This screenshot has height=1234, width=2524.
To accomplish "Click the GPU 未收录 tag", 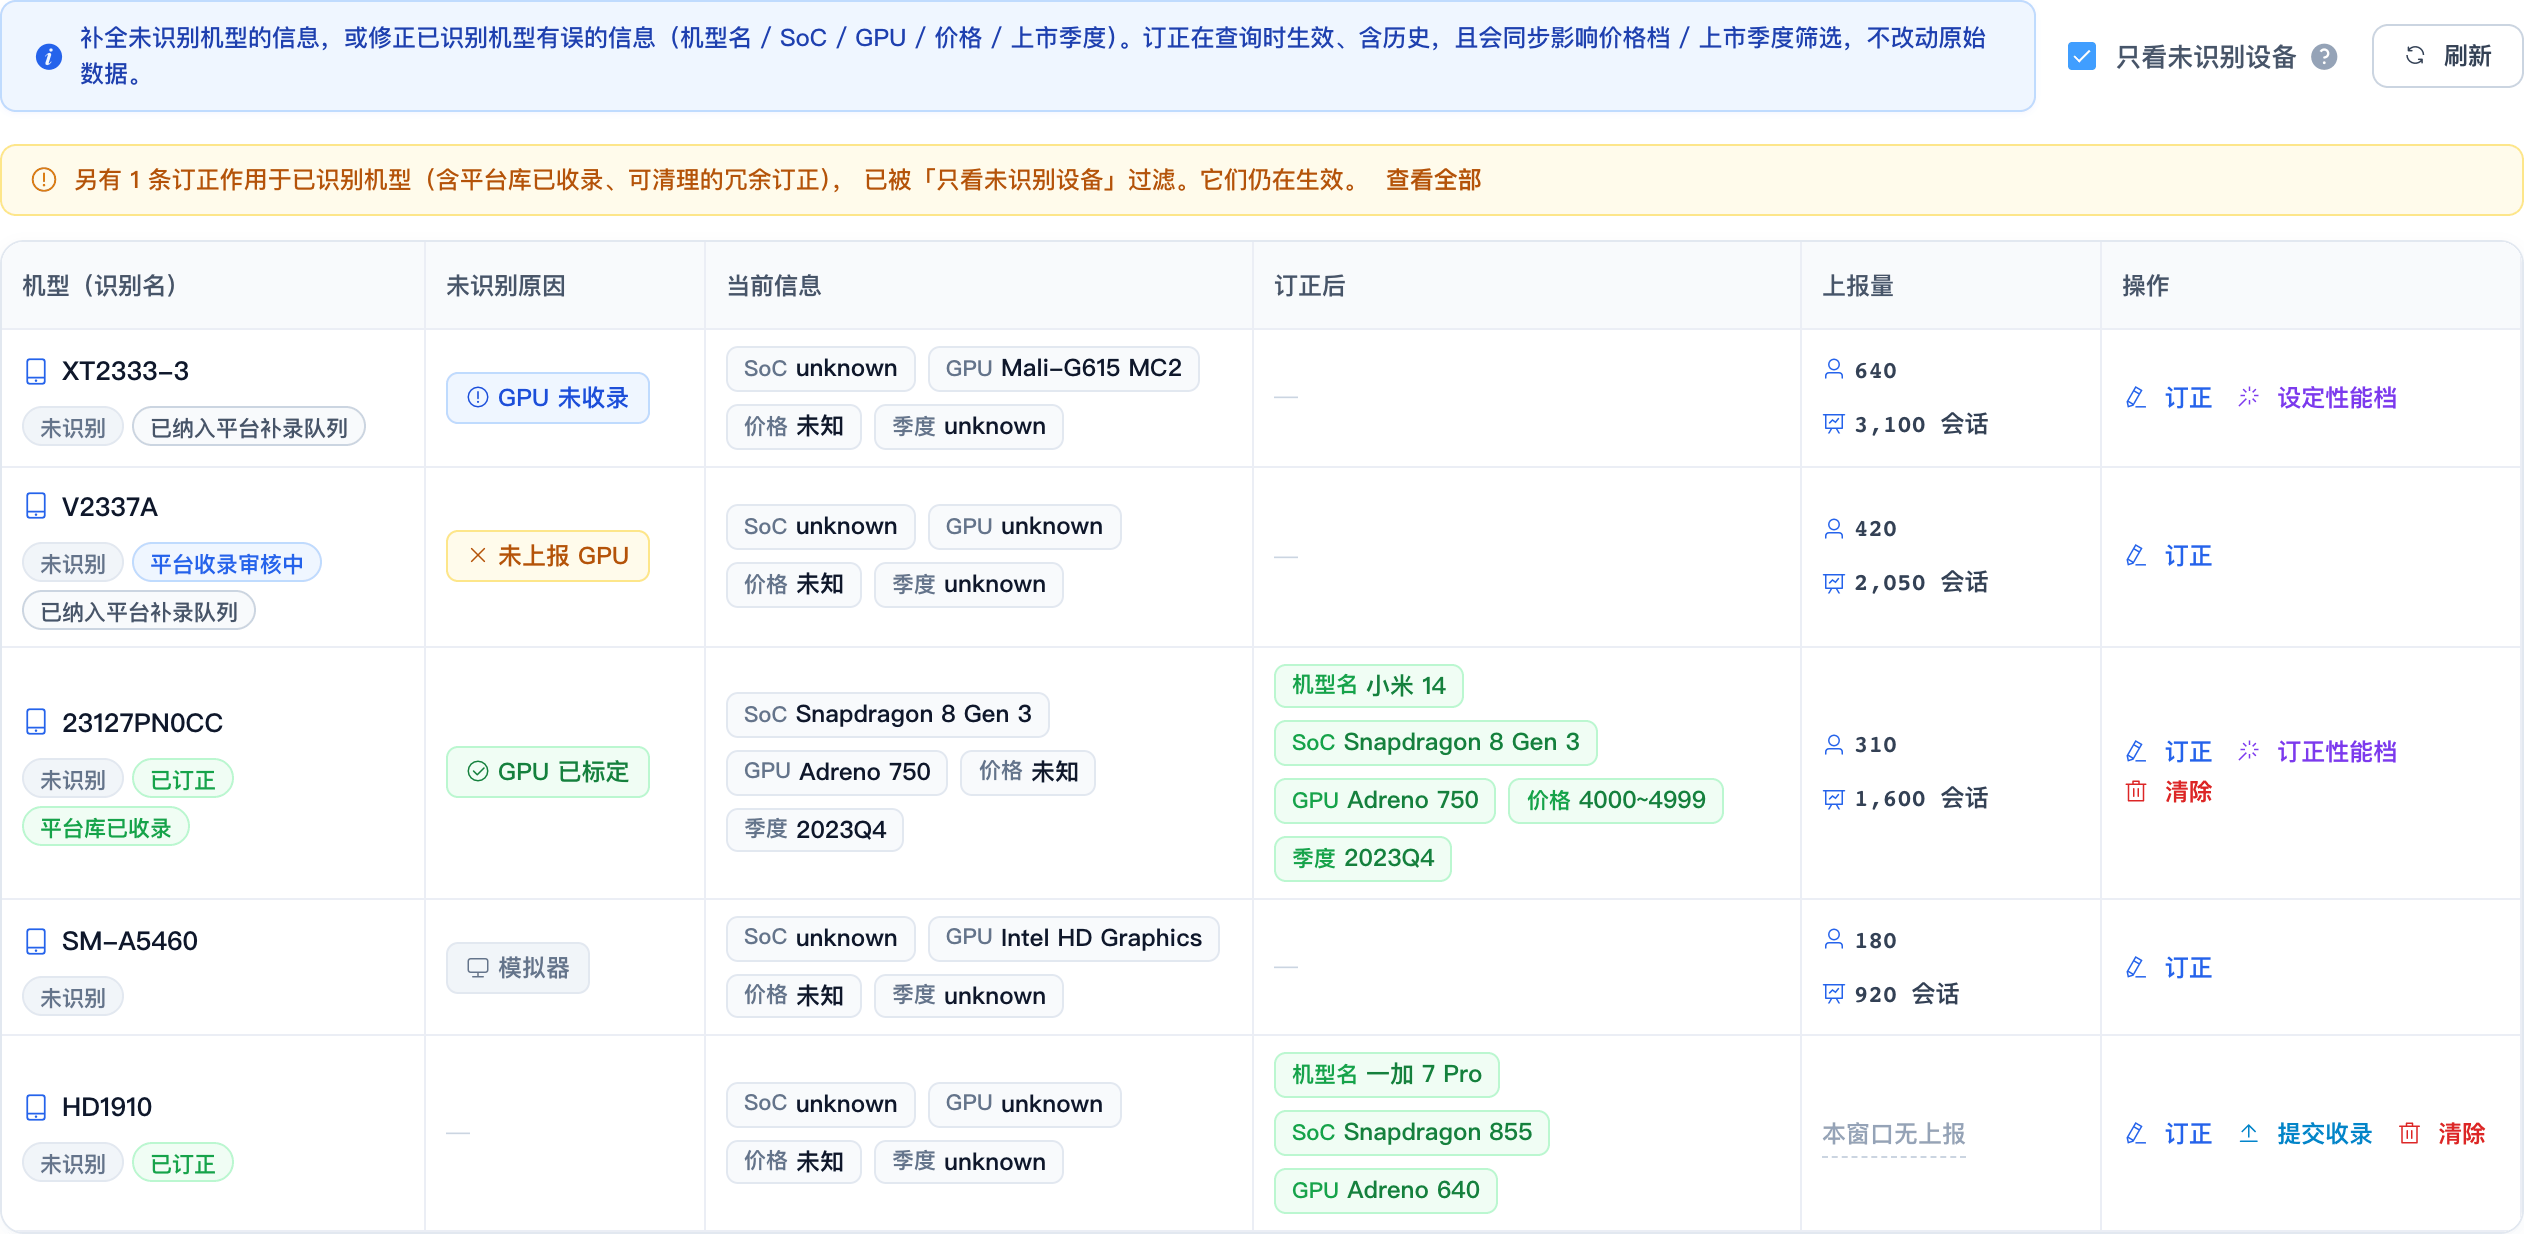I will 548,398.
